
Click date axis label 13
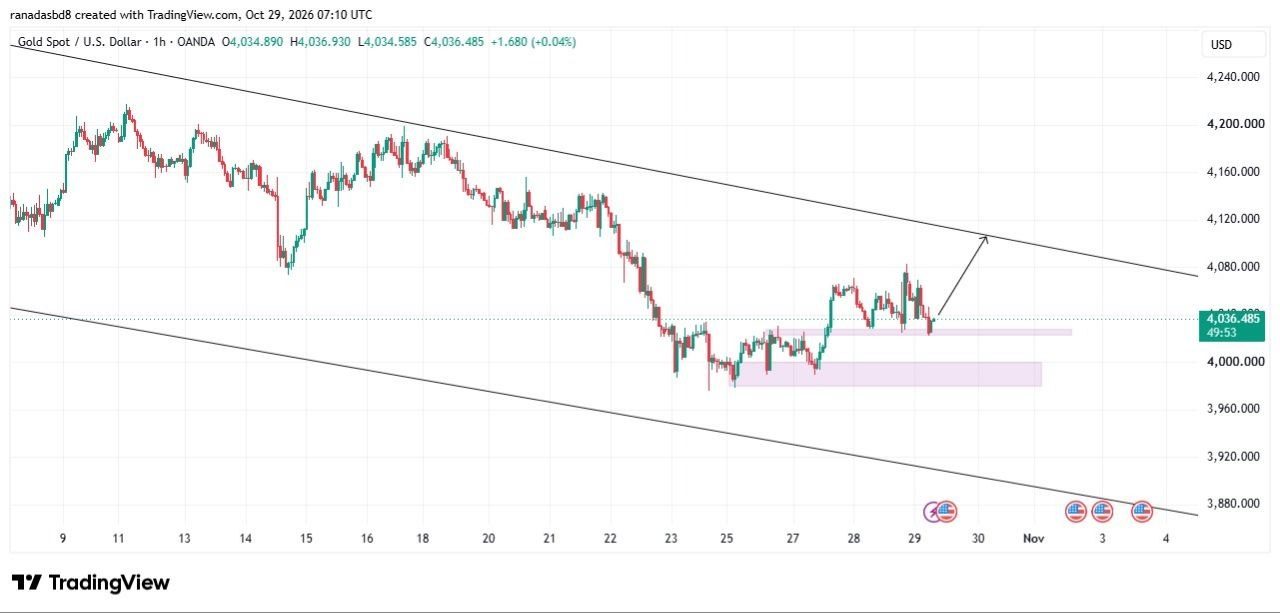pos(184,538)
